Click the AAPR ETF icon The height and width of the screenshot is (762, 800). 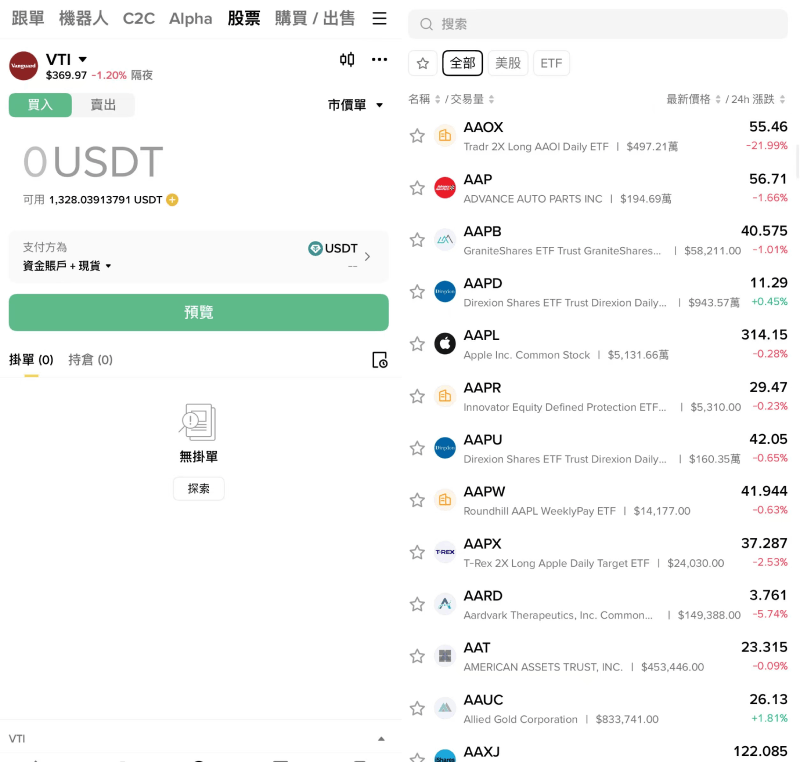[445, 396]
